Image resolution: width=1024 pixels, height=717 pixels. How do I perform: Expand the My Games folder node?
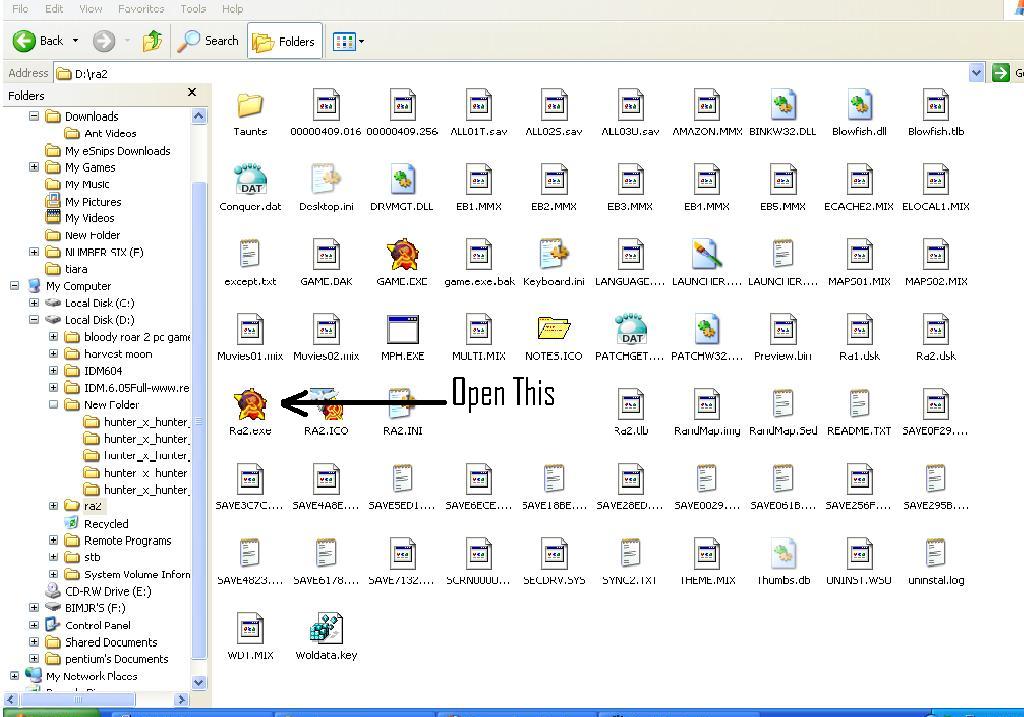(x=34, y=167)
